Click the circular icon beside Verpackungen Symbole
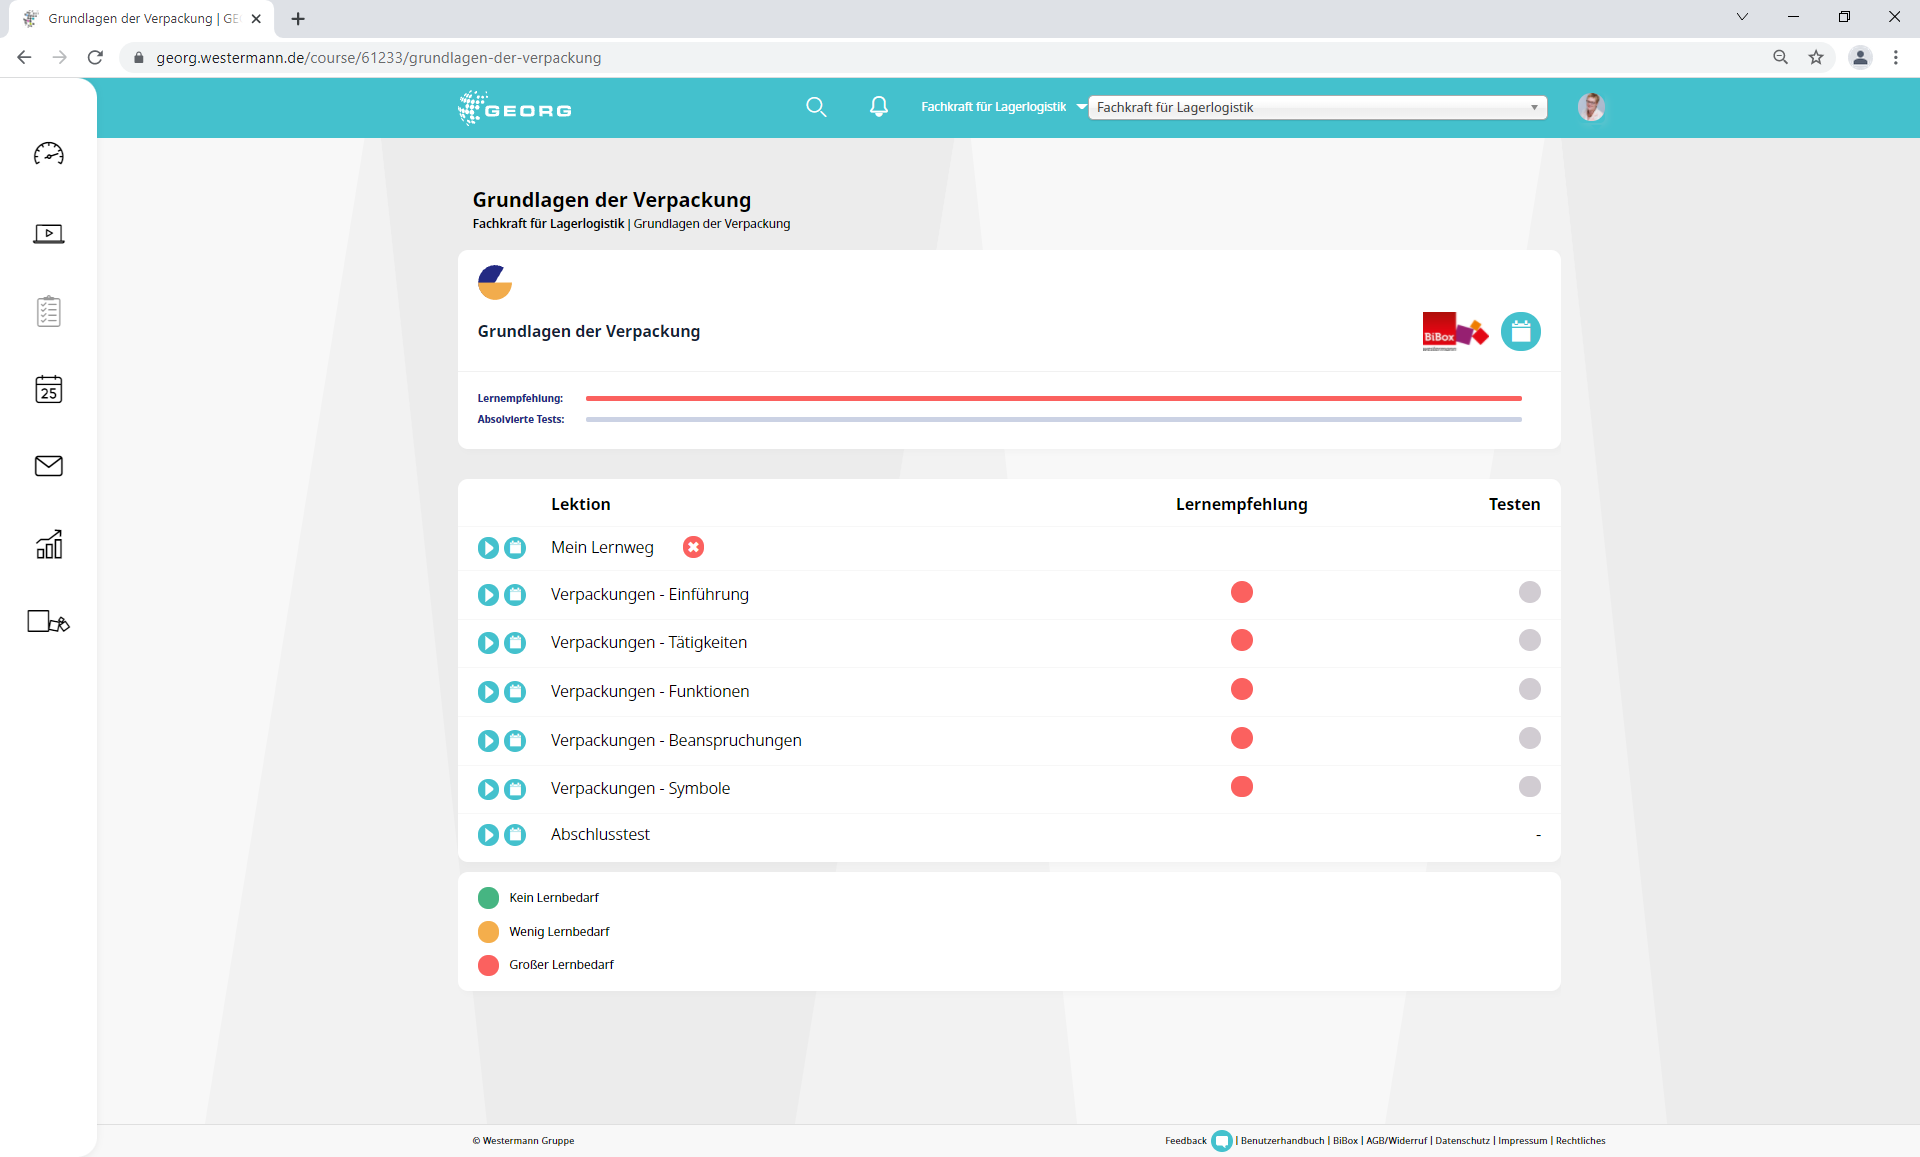 (x=488, y=788)
